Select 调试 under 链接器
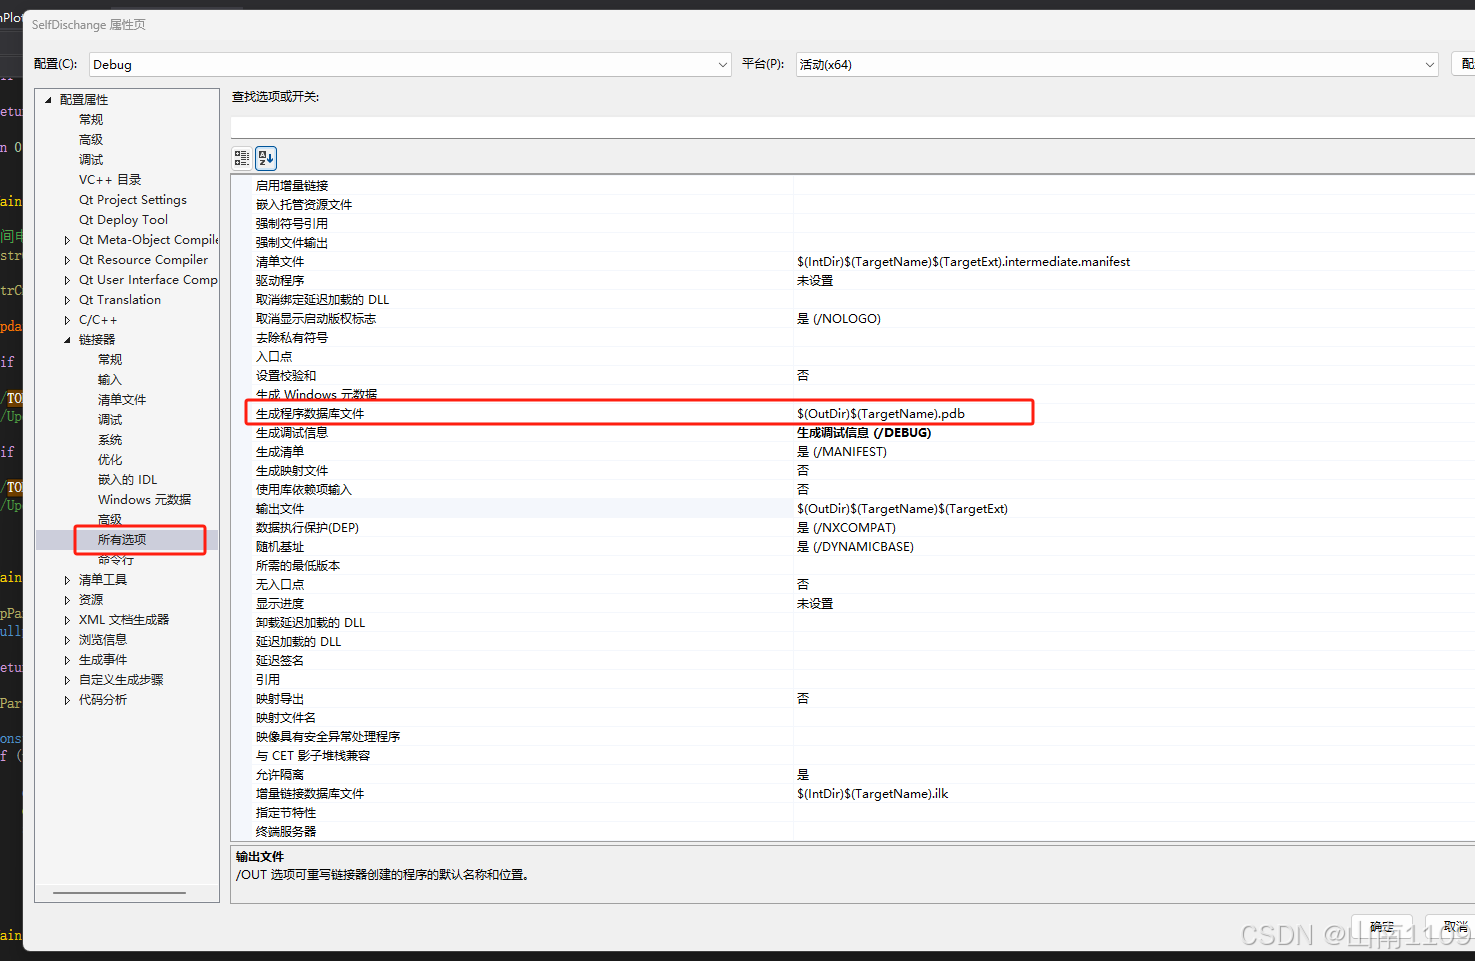The height and width of the screenshot is (961, 1475). 110,420
